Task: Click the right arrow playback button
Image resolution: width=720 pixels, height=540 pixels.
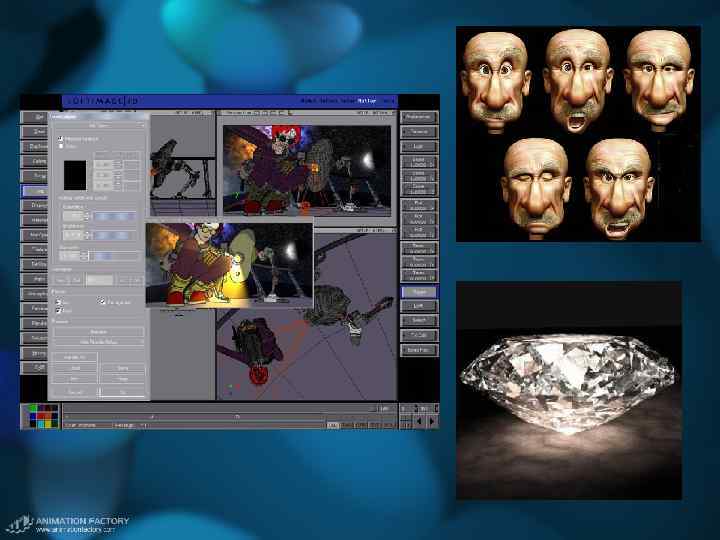Action: pyautogui.click(x=432, y=421)
